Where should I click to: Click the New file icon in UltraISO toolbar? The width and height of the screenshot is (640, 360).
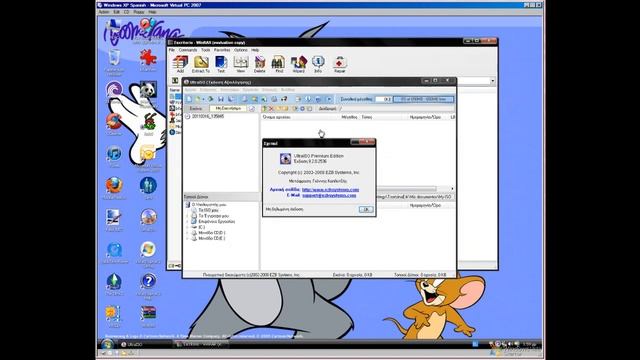(x=189, y=99)
